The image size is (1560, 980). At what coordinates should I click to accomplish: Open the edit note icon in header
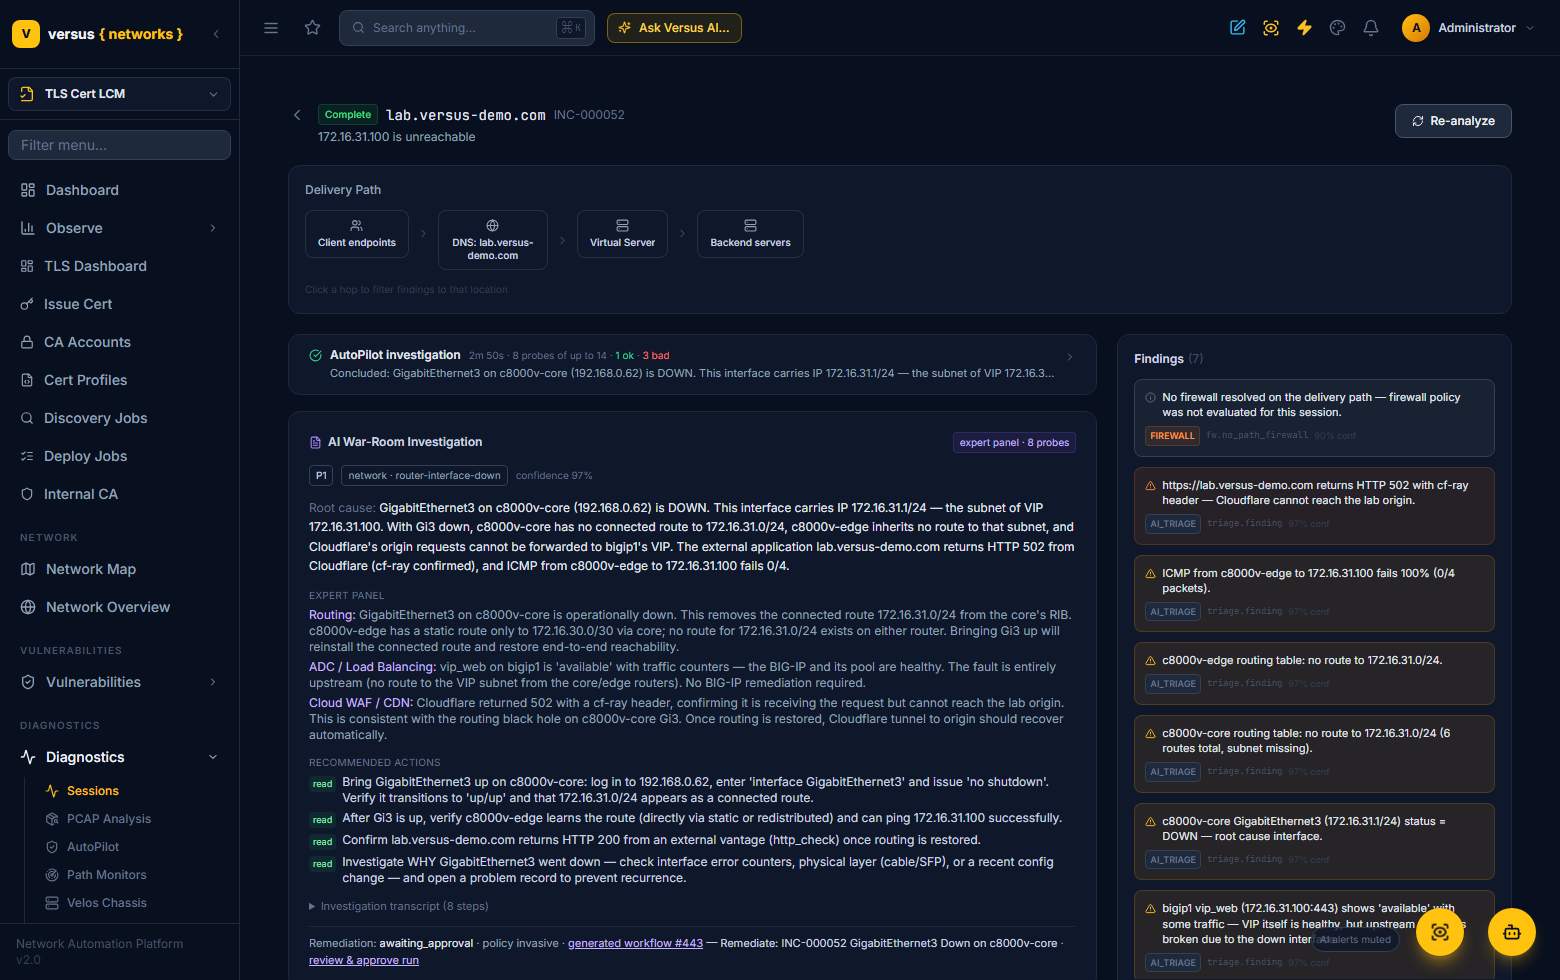(x=1237, y=28)
